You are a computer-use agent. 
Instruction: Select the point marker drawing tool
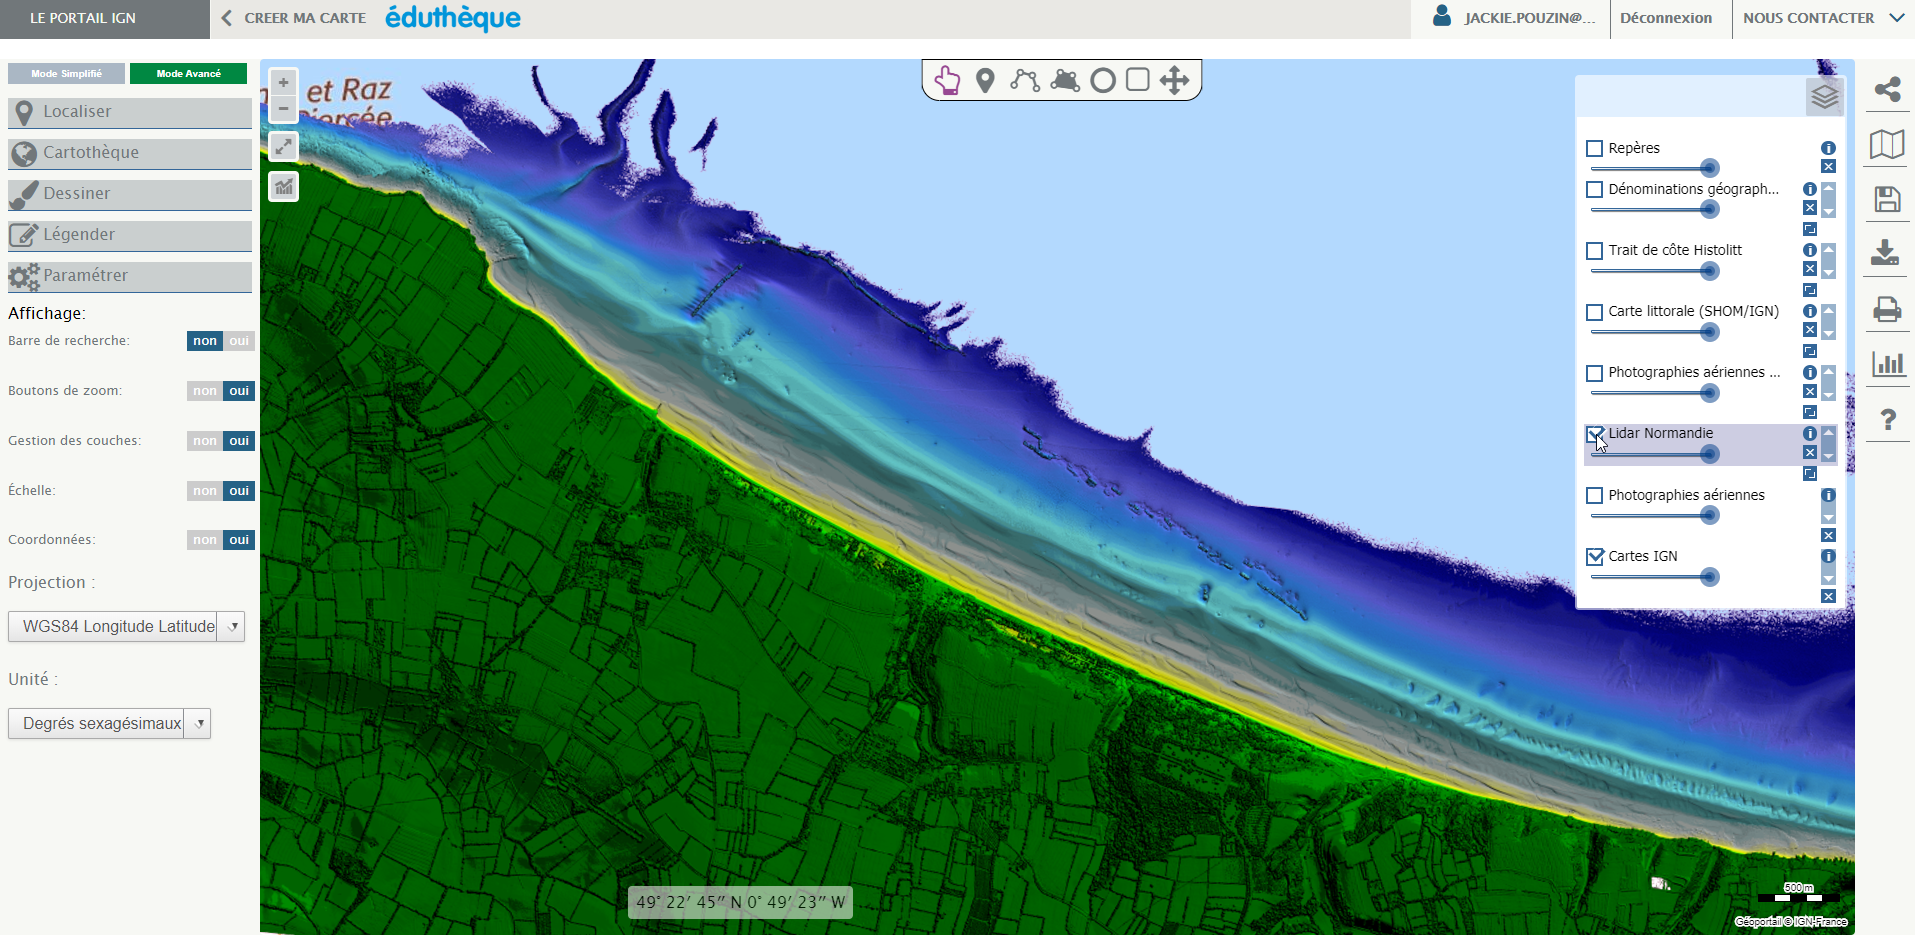tap(985, 80)
